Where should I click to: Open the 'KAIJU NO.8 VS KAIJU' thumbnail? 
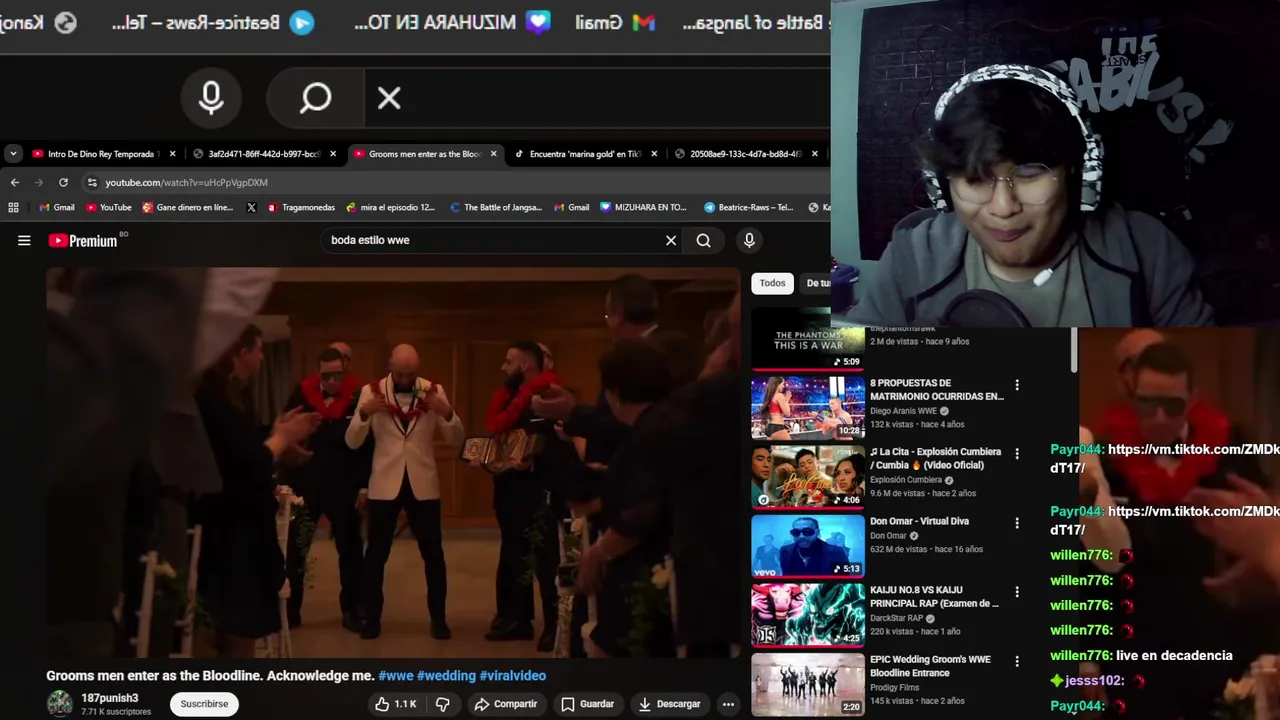(x=808, y=615)
